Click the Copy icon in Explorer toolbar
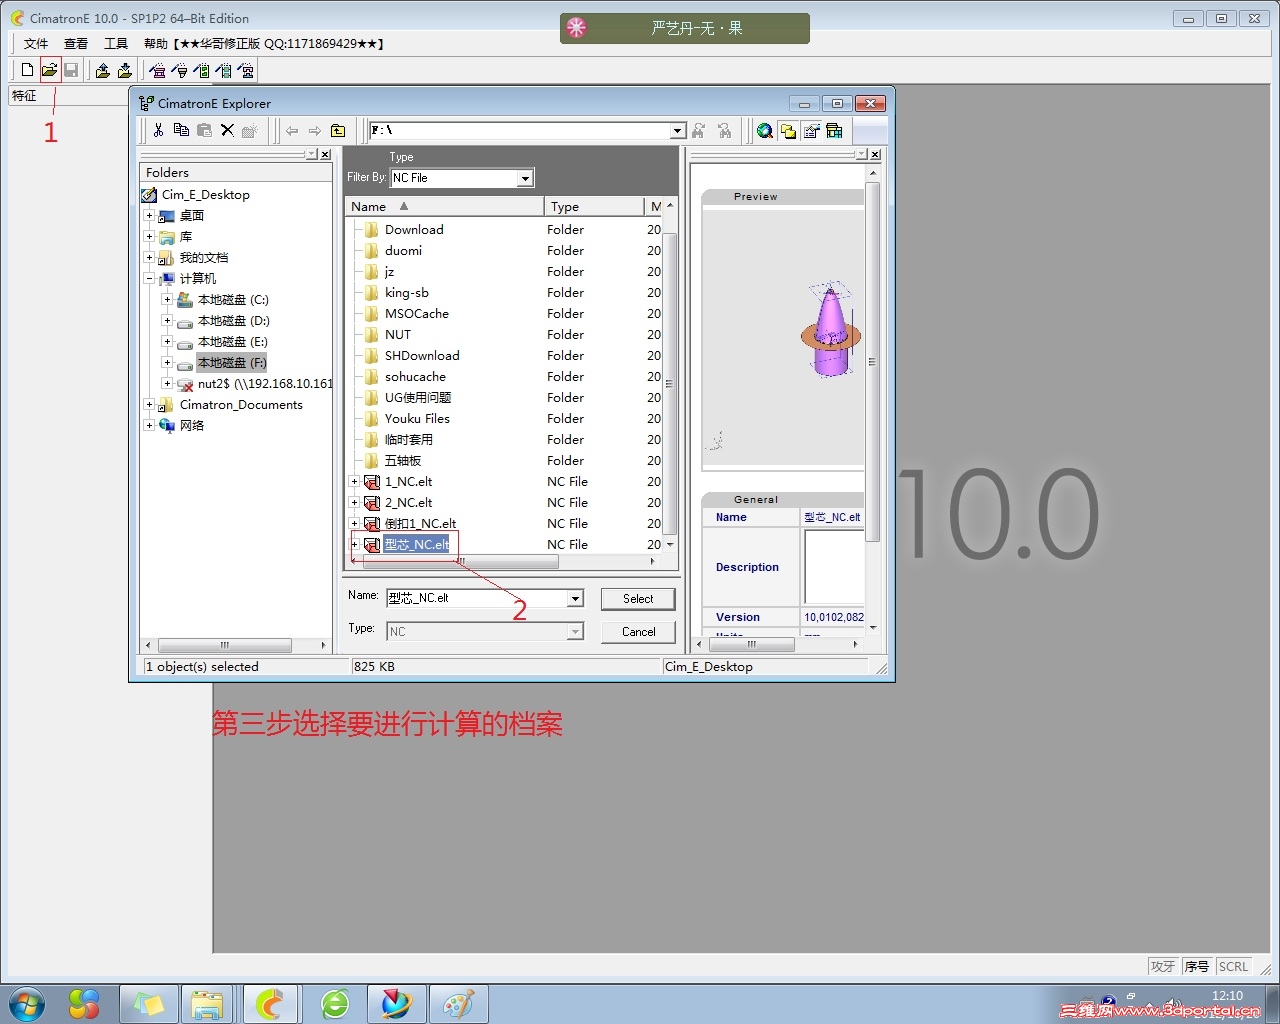The image size is (1280, 1024). click(x=181, y=130)
